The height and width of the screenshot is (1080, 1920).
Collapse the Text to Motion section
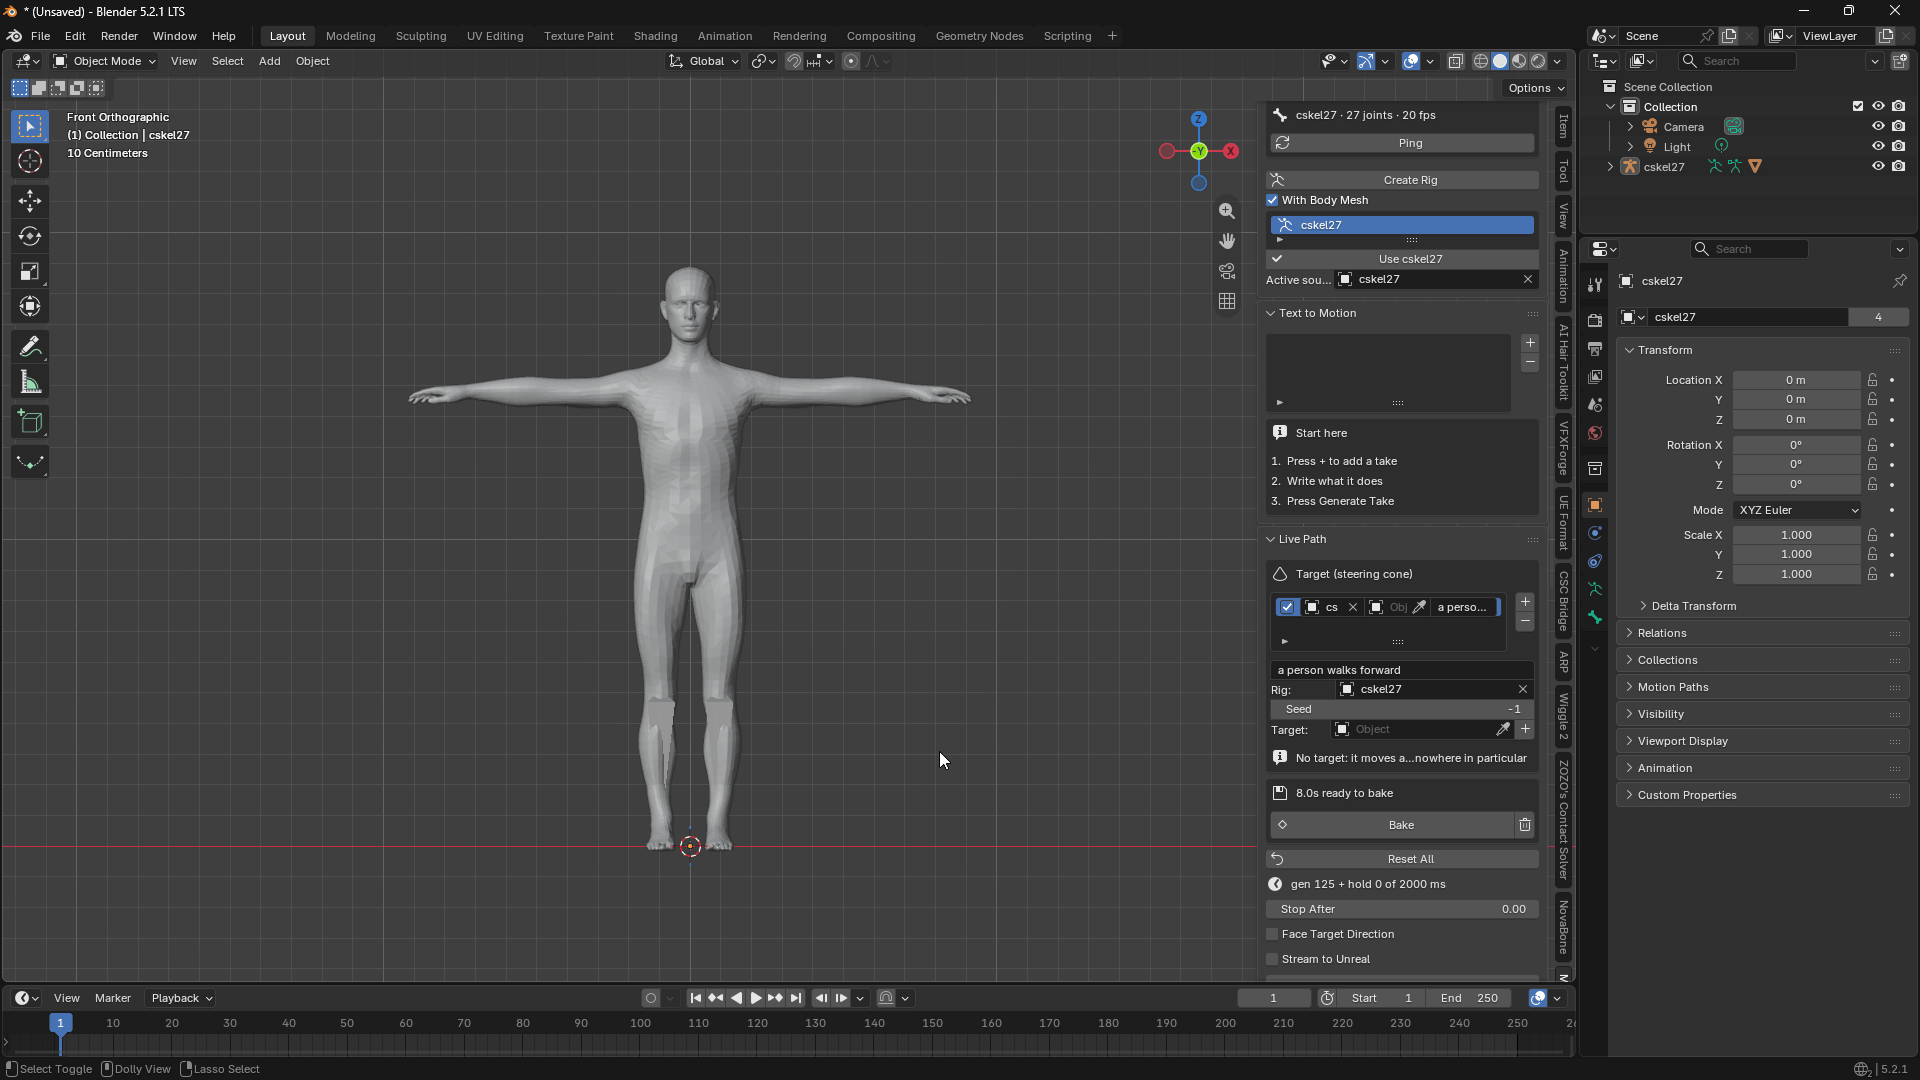[1271, 313]
